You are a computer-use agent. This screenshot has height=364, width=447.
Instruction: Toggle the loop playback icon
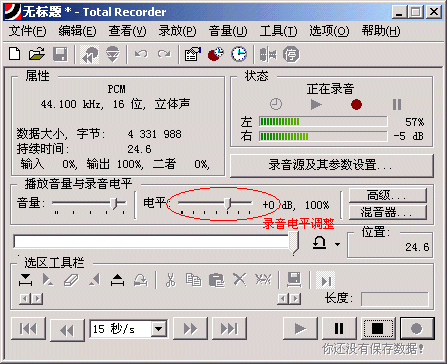pyautogui.click(x=320, y=243)
